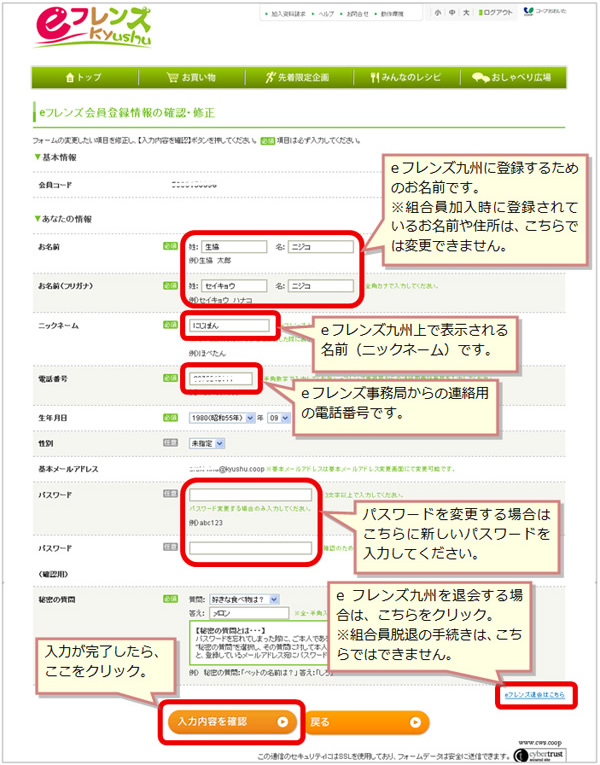Click the 答え field containing メロン
Image resolution: width=600 pixels, height=765 pixels.
(x=249, y=613)
